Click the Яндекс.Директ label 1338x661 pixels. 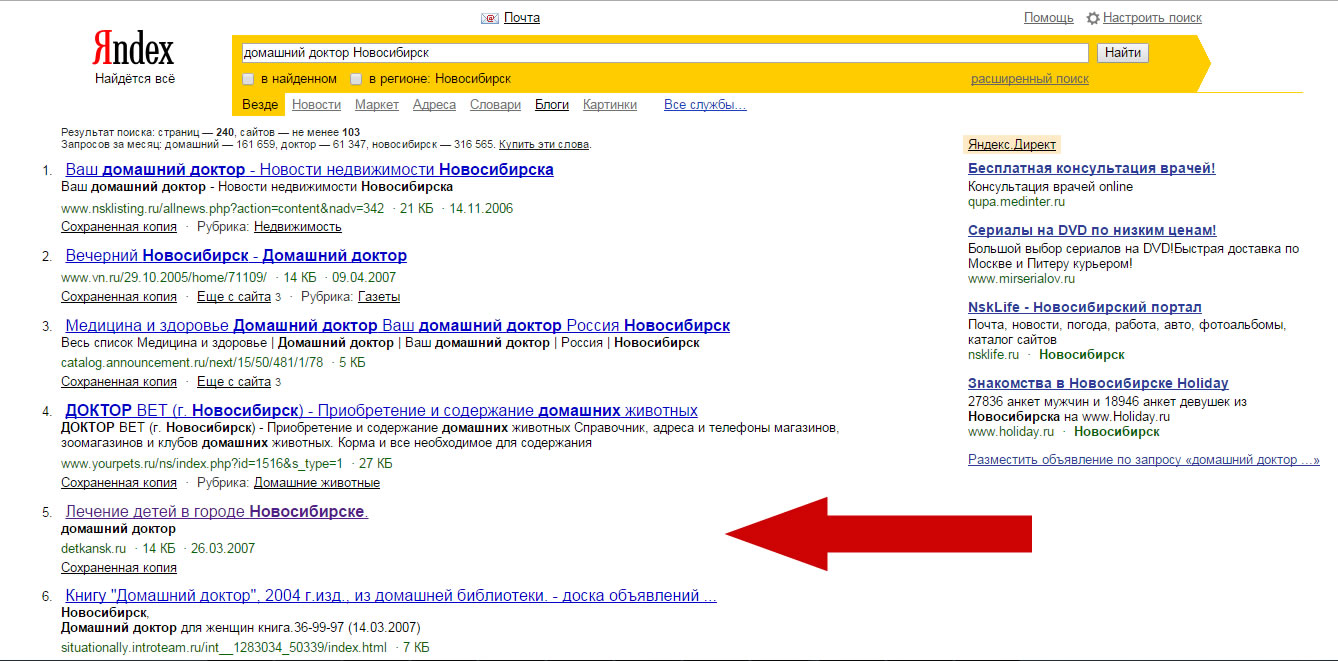pyautogui.click(x=1012, y=144)
